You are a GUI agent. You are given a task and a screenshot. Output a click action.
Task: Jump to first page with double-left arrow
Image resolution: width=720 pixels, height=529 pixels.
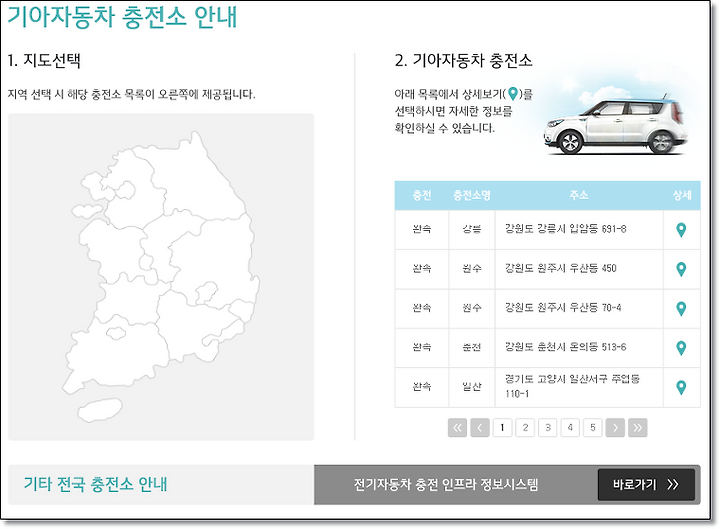457,428
